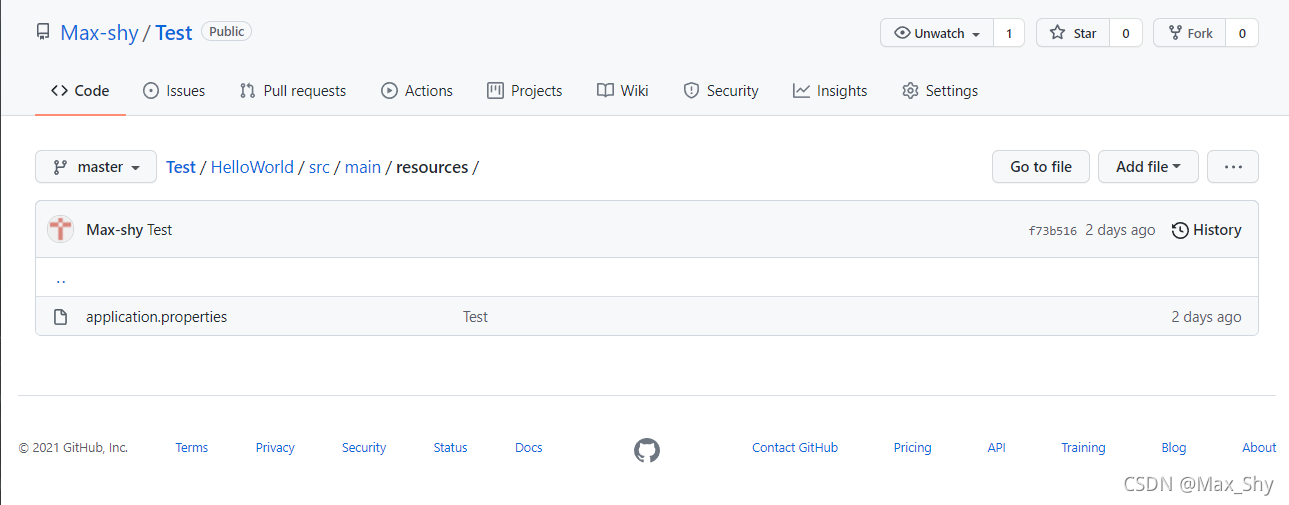This screenshot has height=505, width=1289.
Task: Open the commit hash f73b516
Action: tap(1052, 231)
